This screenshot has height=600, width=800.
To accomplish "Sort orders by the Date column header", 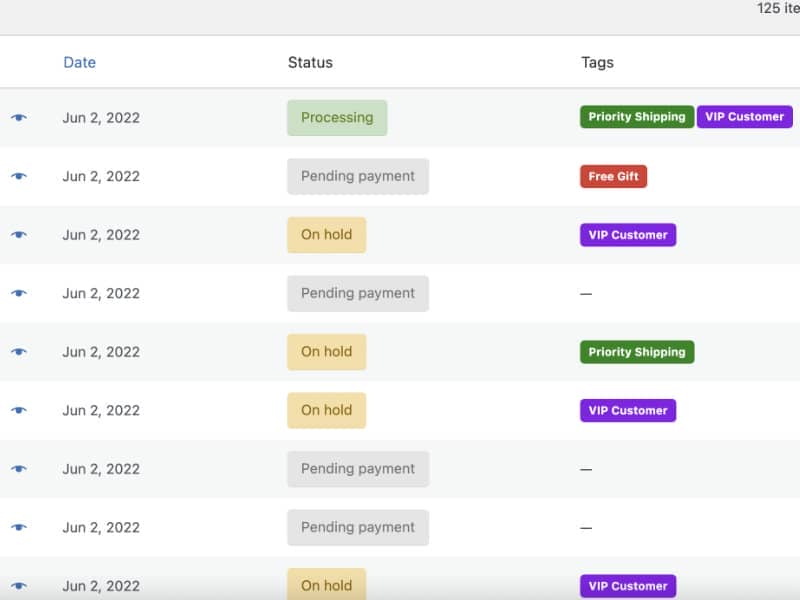I will [x=79, y=62].
